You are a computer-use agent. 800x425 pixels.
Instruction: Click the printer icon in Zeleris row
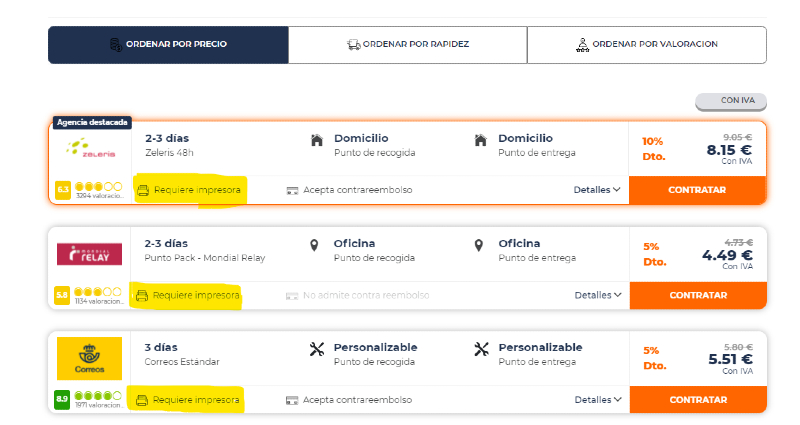coord(143,190)
